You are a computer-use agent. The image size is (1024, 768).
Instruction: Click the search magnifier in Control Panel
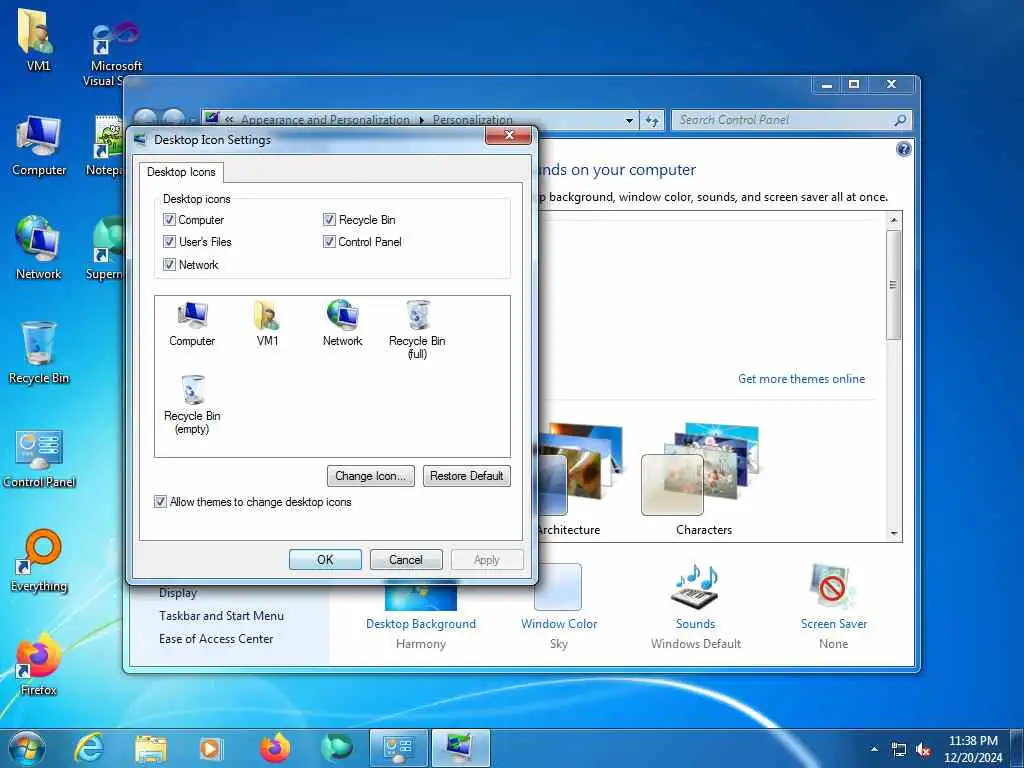point(900,120)
